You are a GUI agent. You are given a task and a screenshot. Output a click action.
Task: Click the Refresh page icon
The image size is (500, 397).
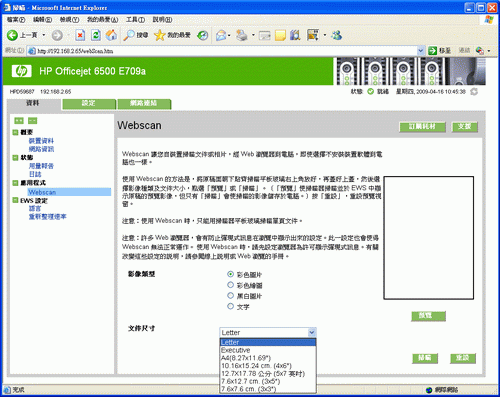click(x=96, y=35)
